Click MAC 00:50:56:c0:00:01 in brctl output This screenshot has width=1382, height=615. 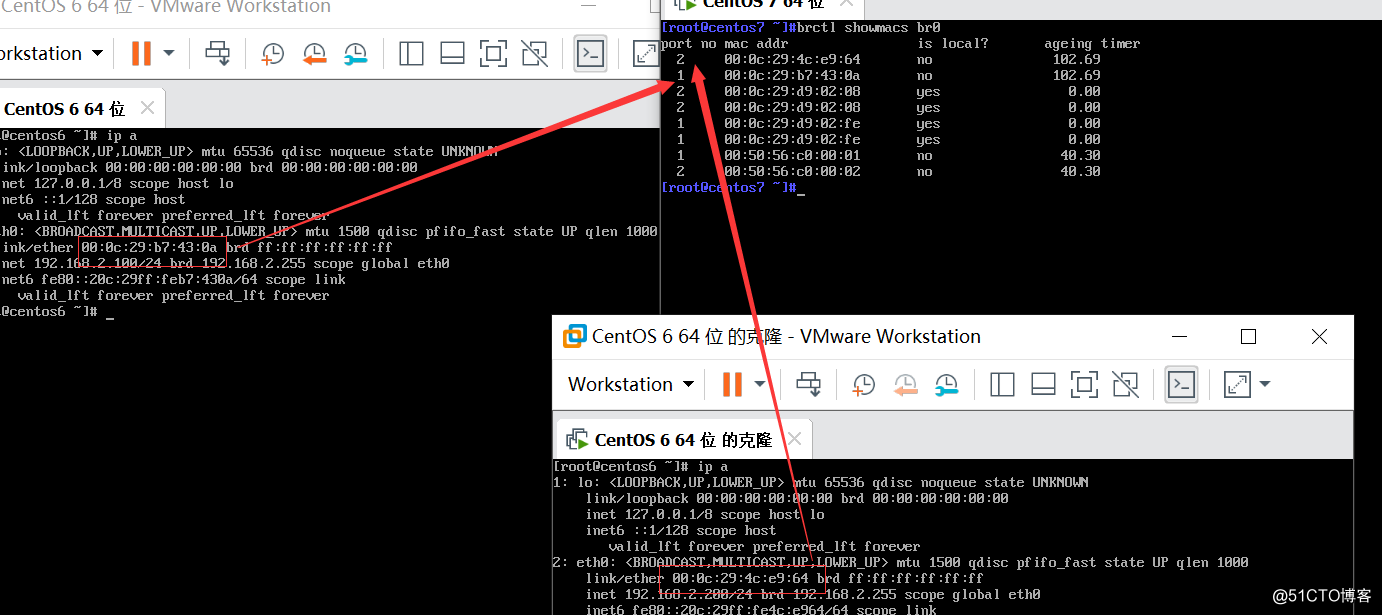(x=792, y=155)
